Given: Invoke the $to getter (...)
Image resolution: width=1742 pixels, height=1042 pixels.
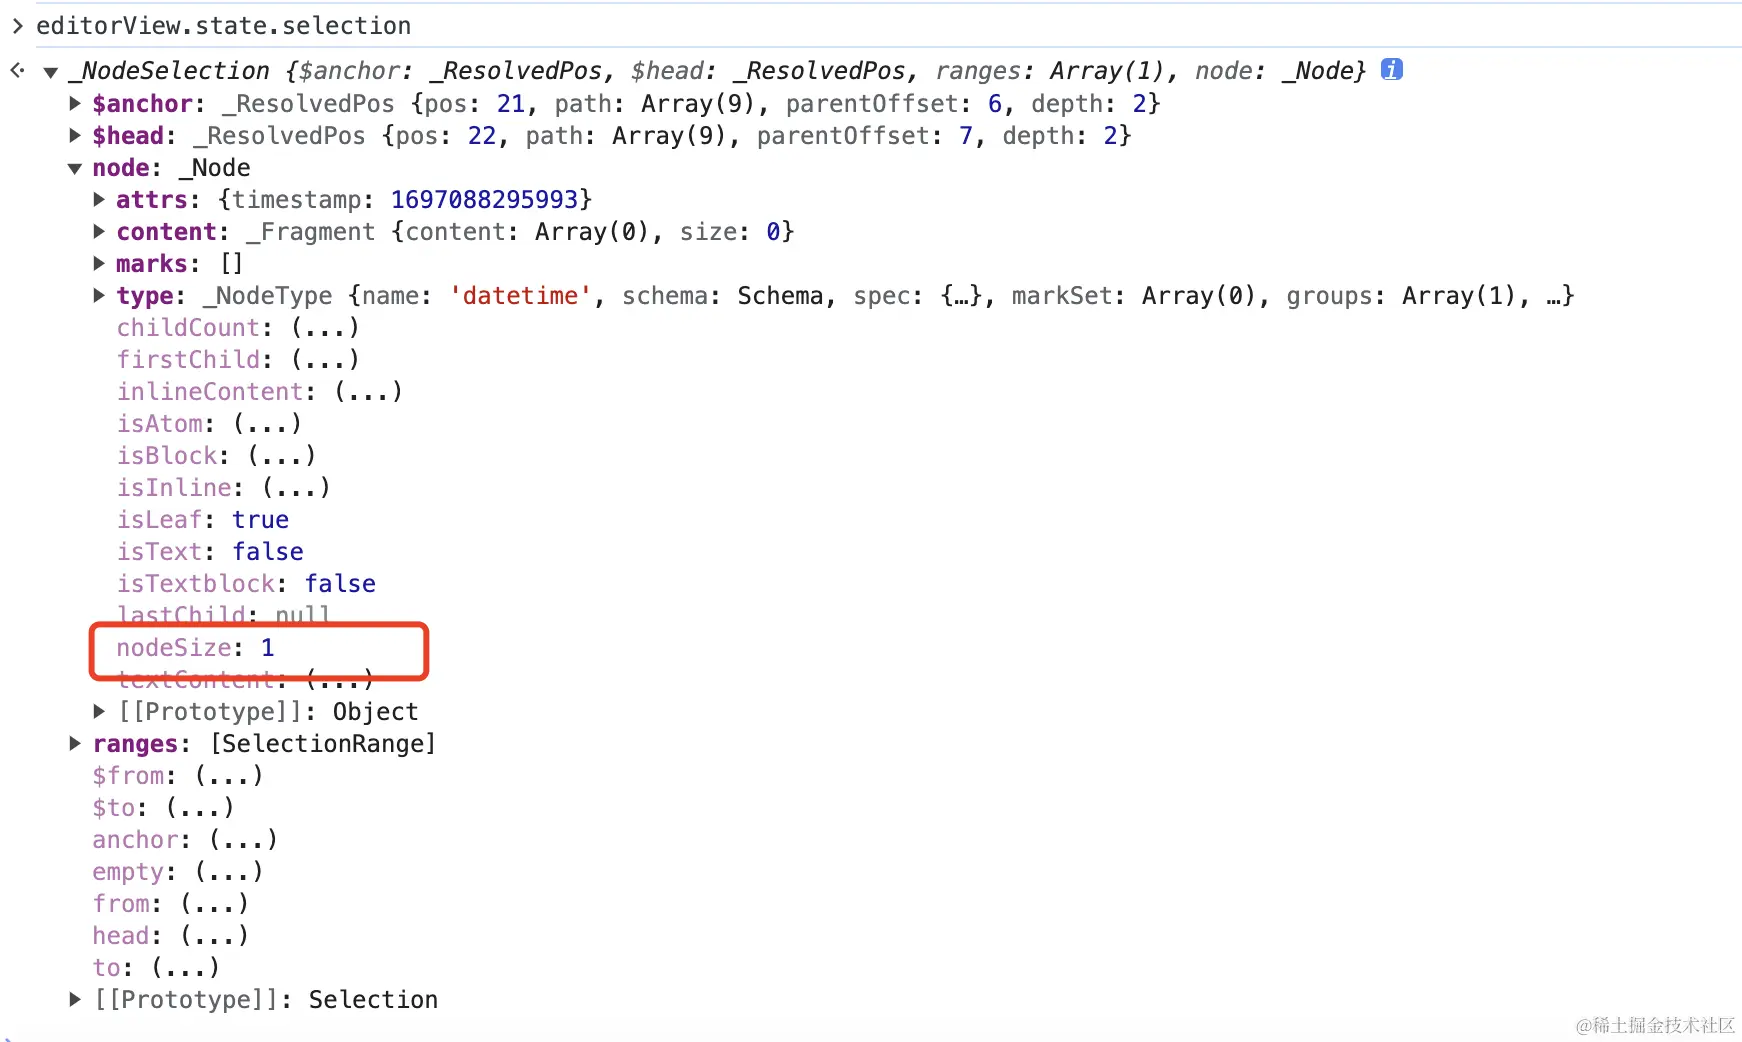Looking at the screenshot, I should coord(200,807).
